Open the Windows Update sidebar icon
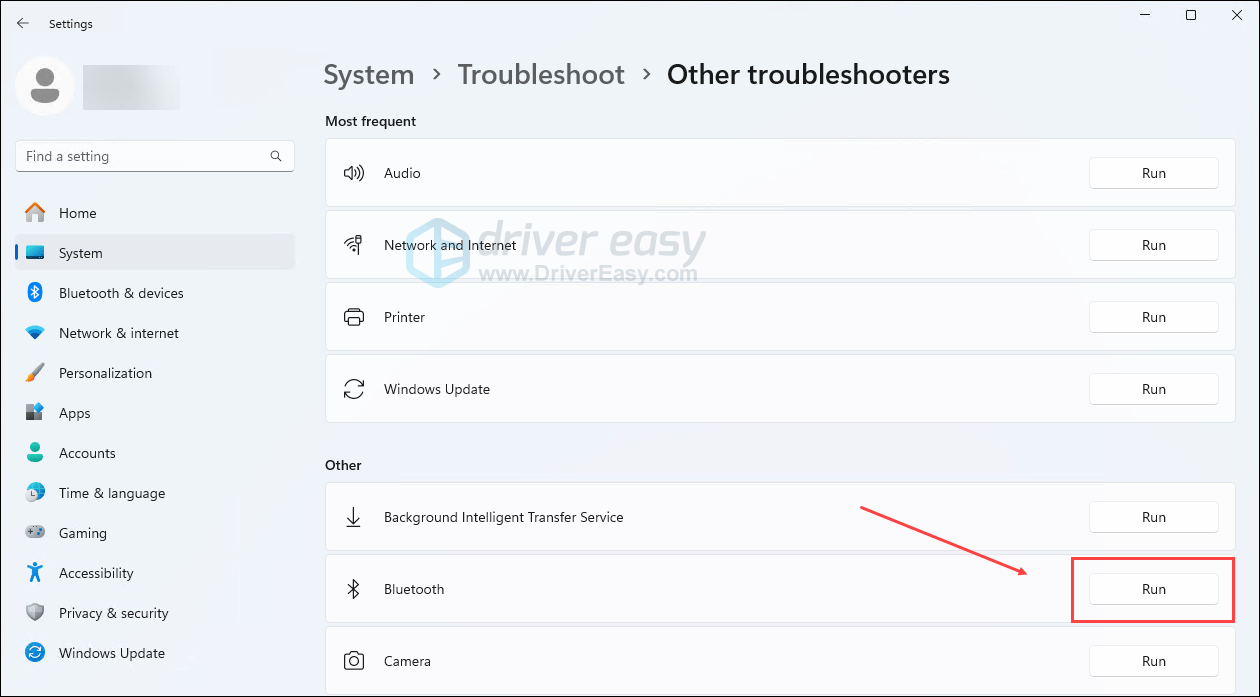 [35, 653]
